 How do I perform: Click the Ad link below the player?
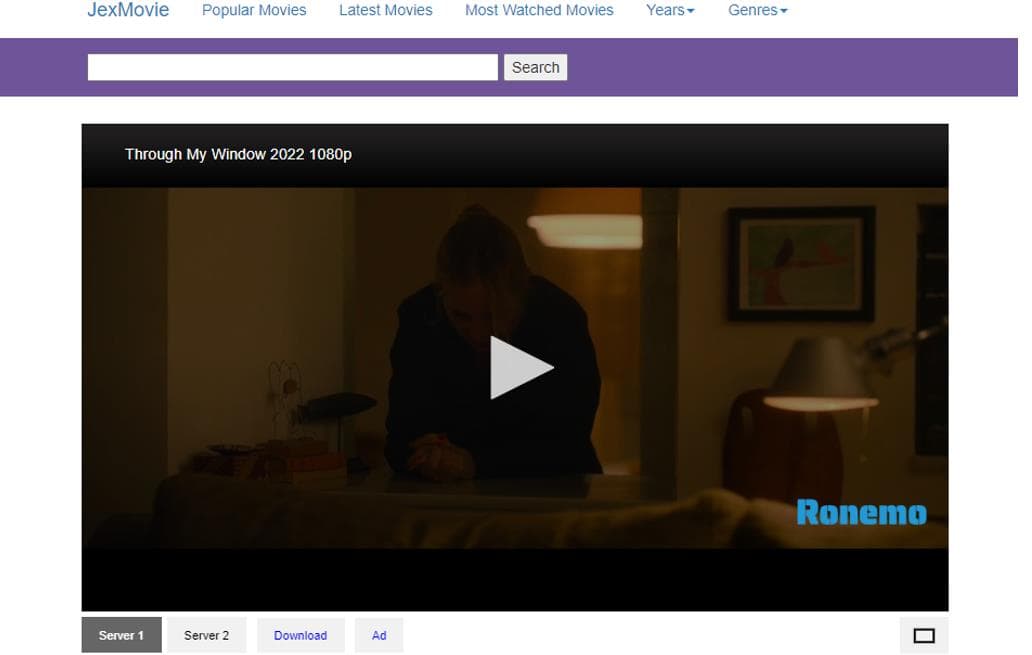[379, 635]
